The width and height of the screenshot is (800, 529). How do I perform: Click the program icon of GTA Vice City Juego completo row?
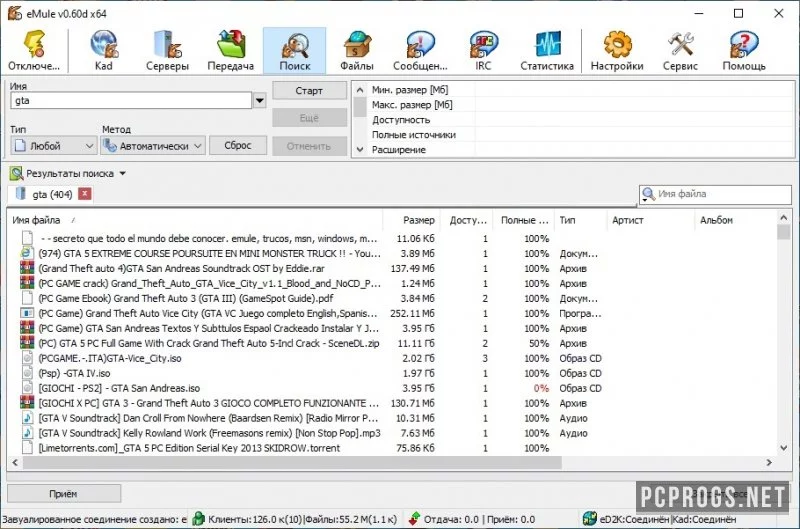pos(27,313)
